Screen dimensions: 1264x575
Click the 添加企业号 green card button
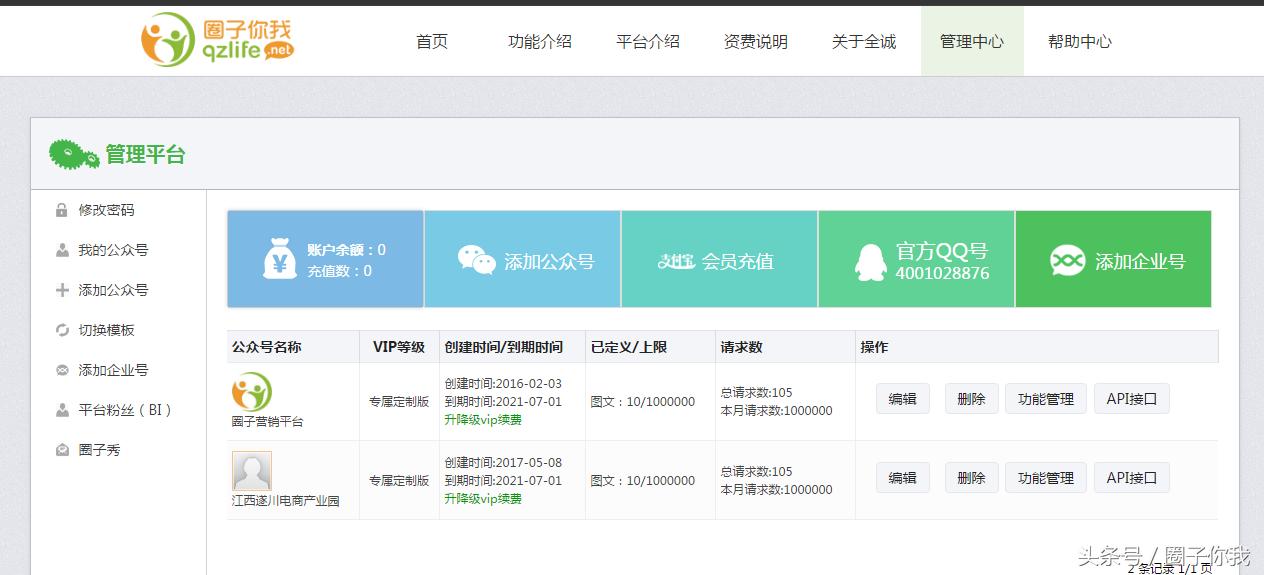pos(1113,259)
